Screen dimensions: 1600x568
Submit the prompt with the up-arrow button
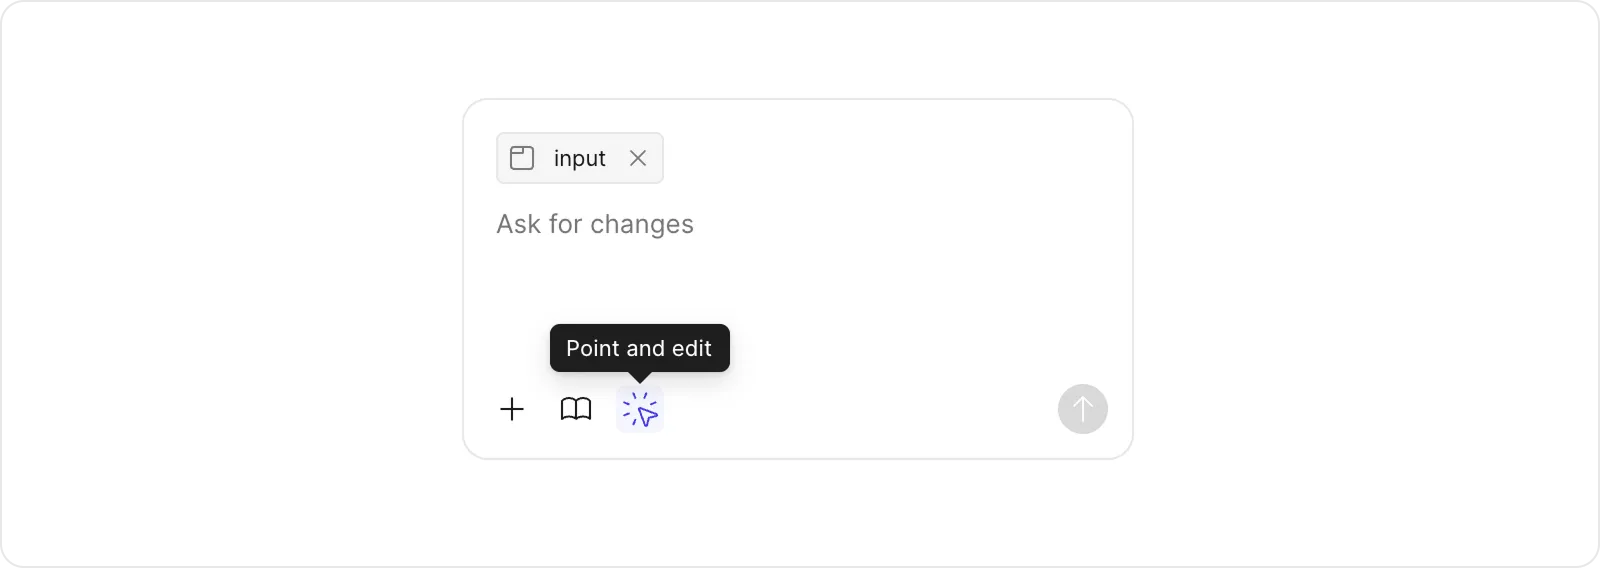click(x=1083, y=409)
